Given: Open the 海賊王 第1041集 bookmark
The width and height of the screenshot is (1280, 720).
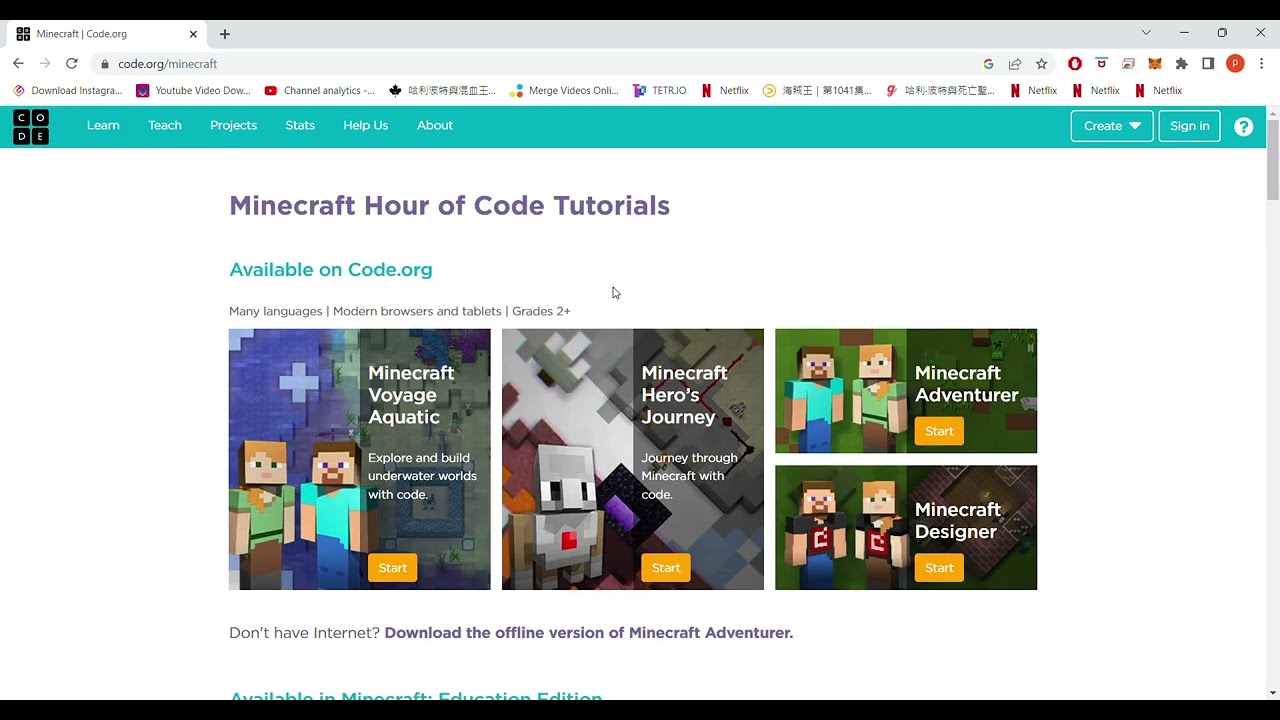Looking at the screenshot, I should (817, 90).
